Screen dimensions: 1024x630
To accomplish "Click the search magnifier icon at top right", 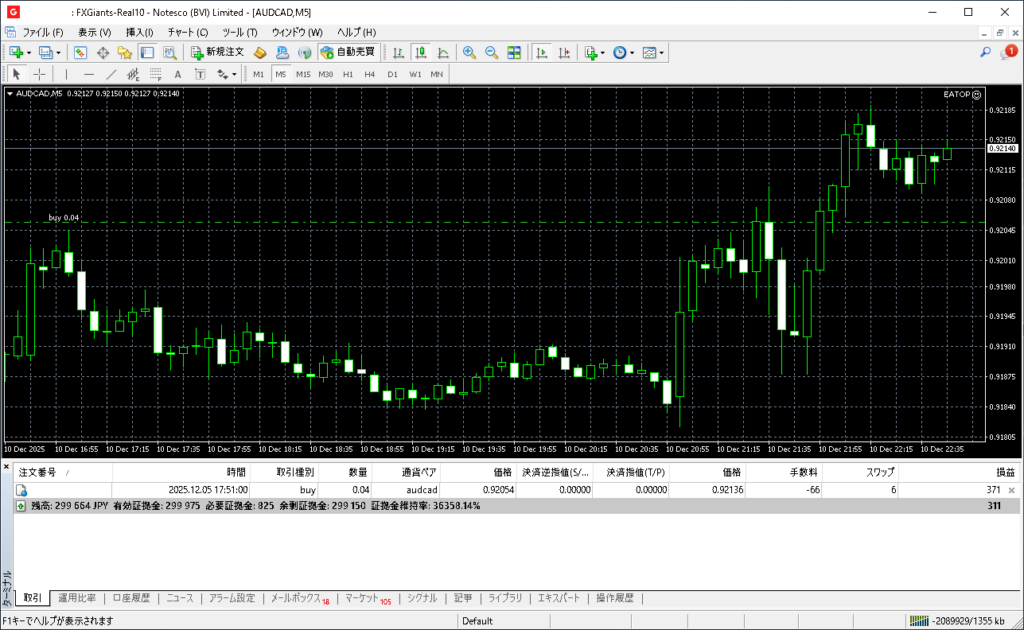I will [986, 52].
